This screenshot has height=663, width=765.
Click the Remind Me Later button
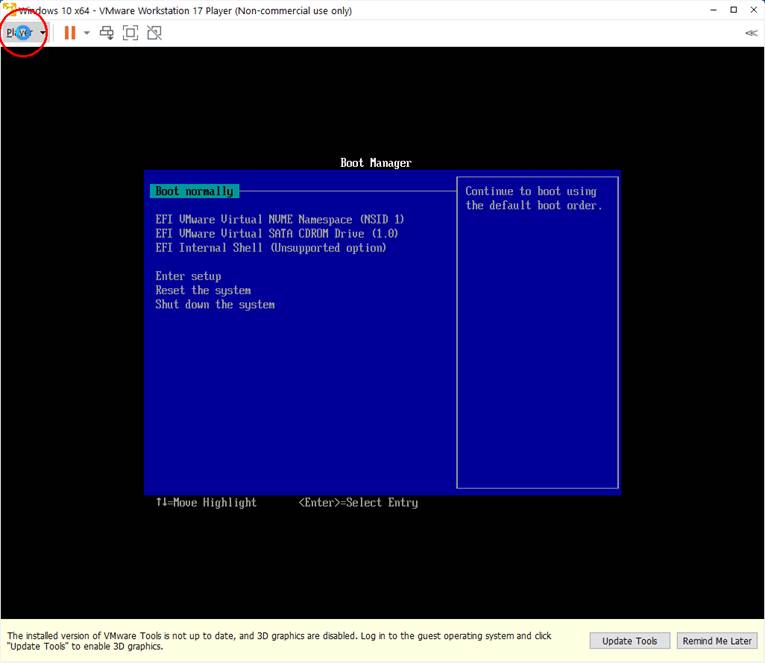pos(716,641)
